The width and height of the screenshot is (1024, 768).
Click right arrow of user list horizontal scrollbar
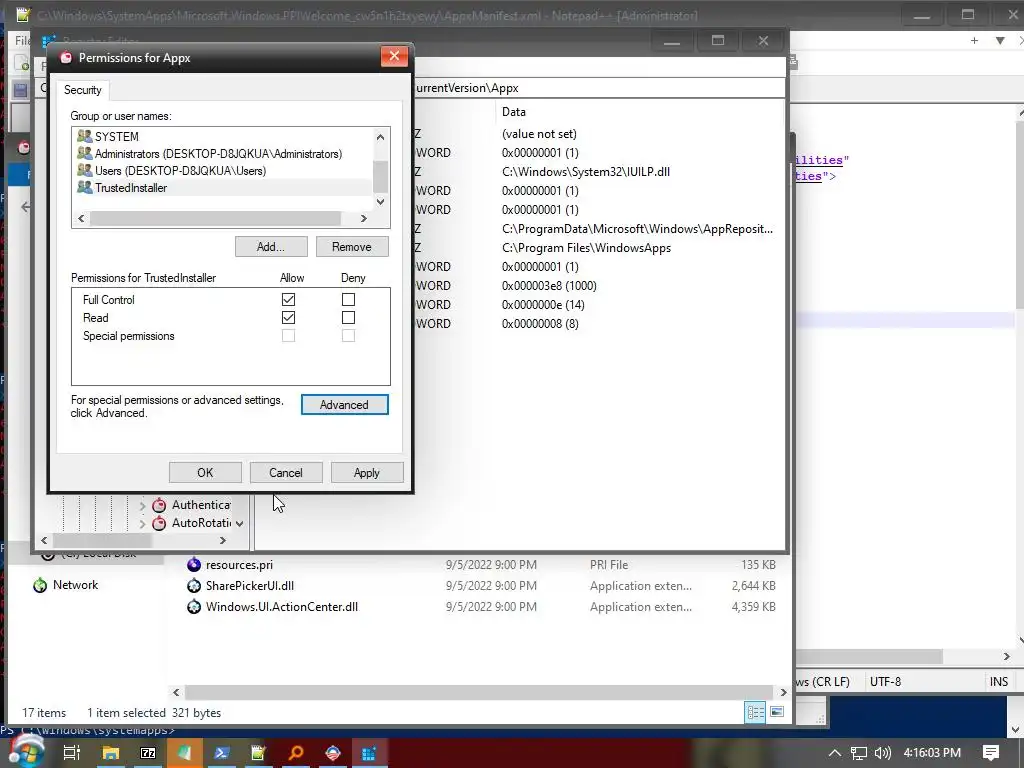click(364, 218)
